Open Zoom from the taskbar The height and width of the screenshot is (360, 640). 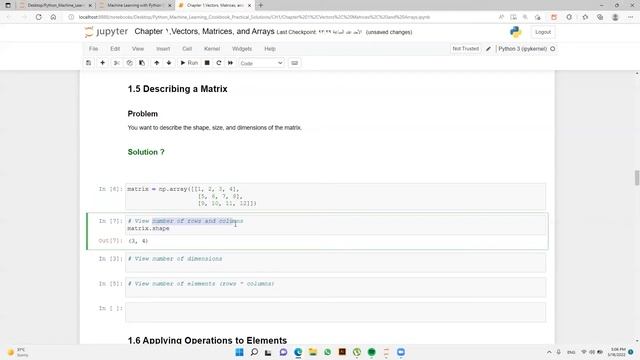[x=401, y=352]
